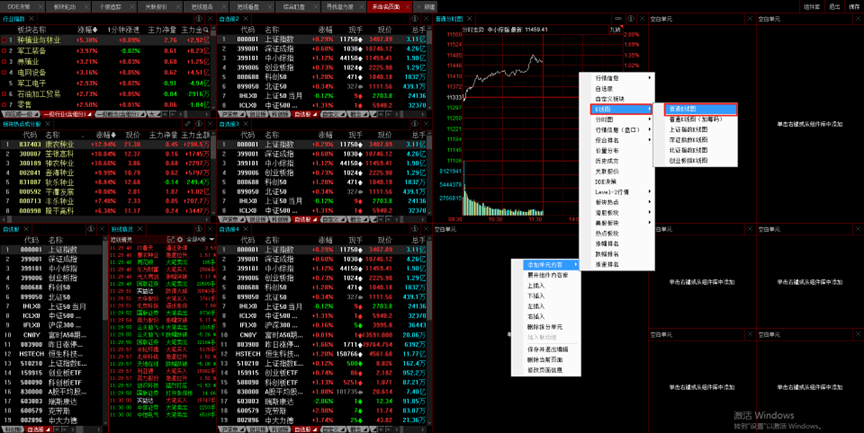The width and height of the screenshot is (864, 433).
Task: Select 恒生科技 HSTECH row in 自选股4 panel
Action: [322, 354]
